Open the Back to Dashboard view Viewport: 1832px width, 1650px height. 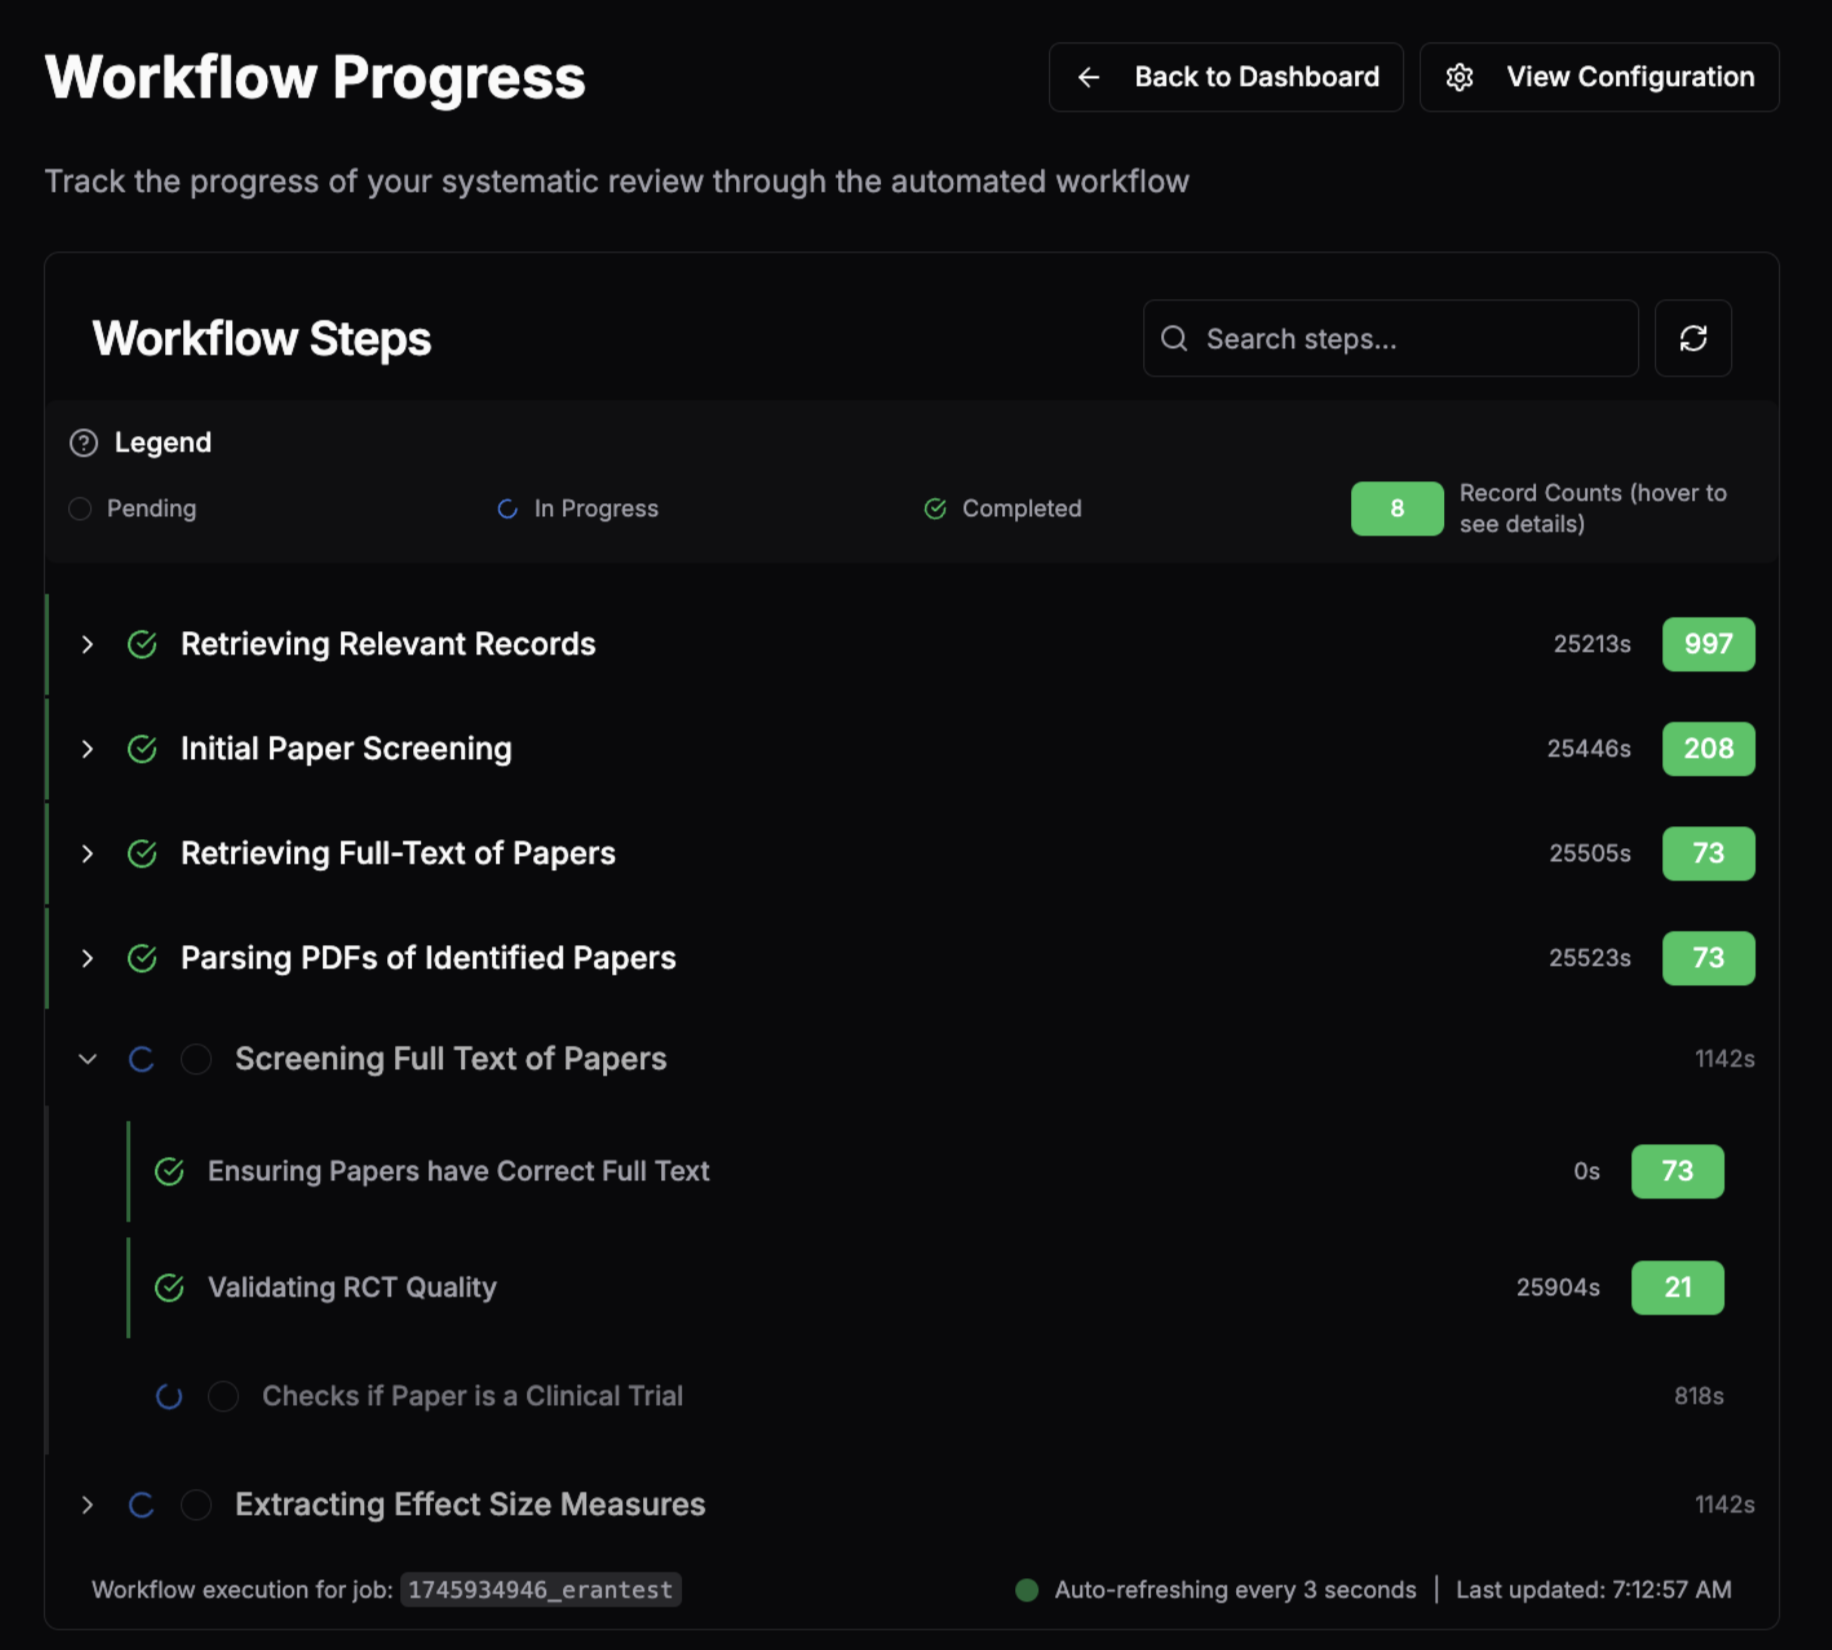(1225, 77)
